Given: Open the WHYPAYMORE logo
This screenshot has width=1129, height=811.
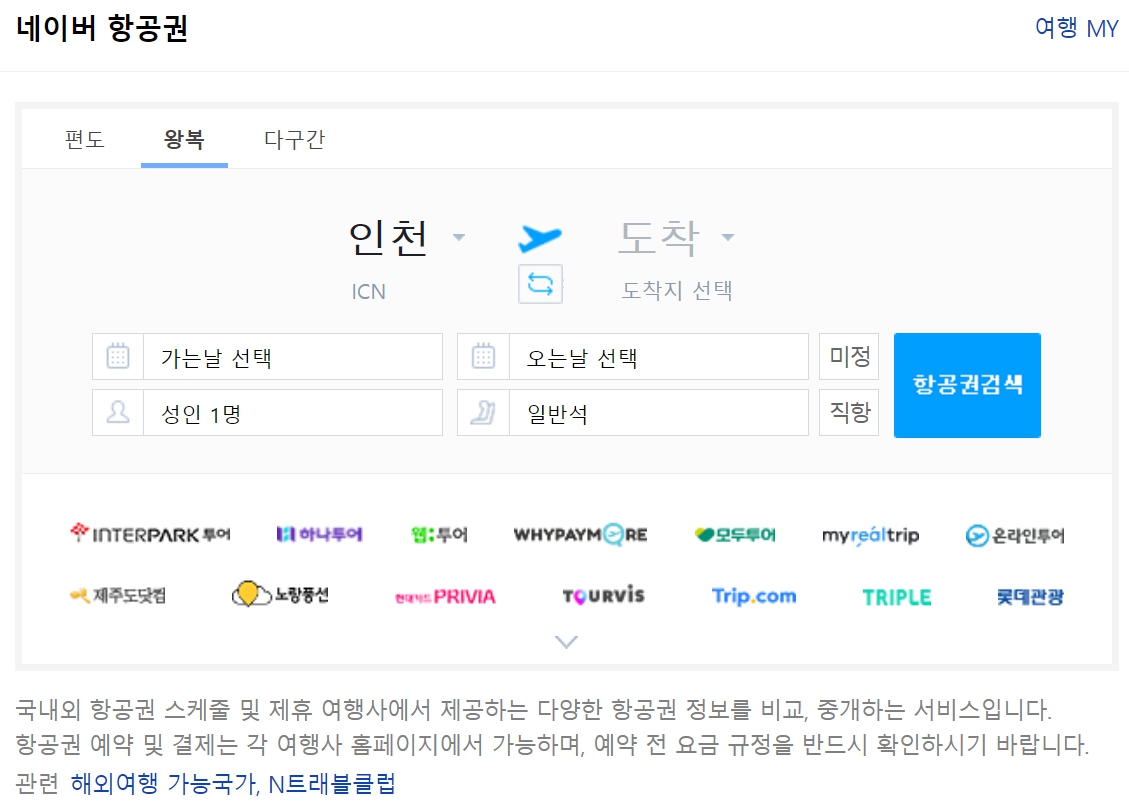Looking at the screenshot, I should coord(580,534).
